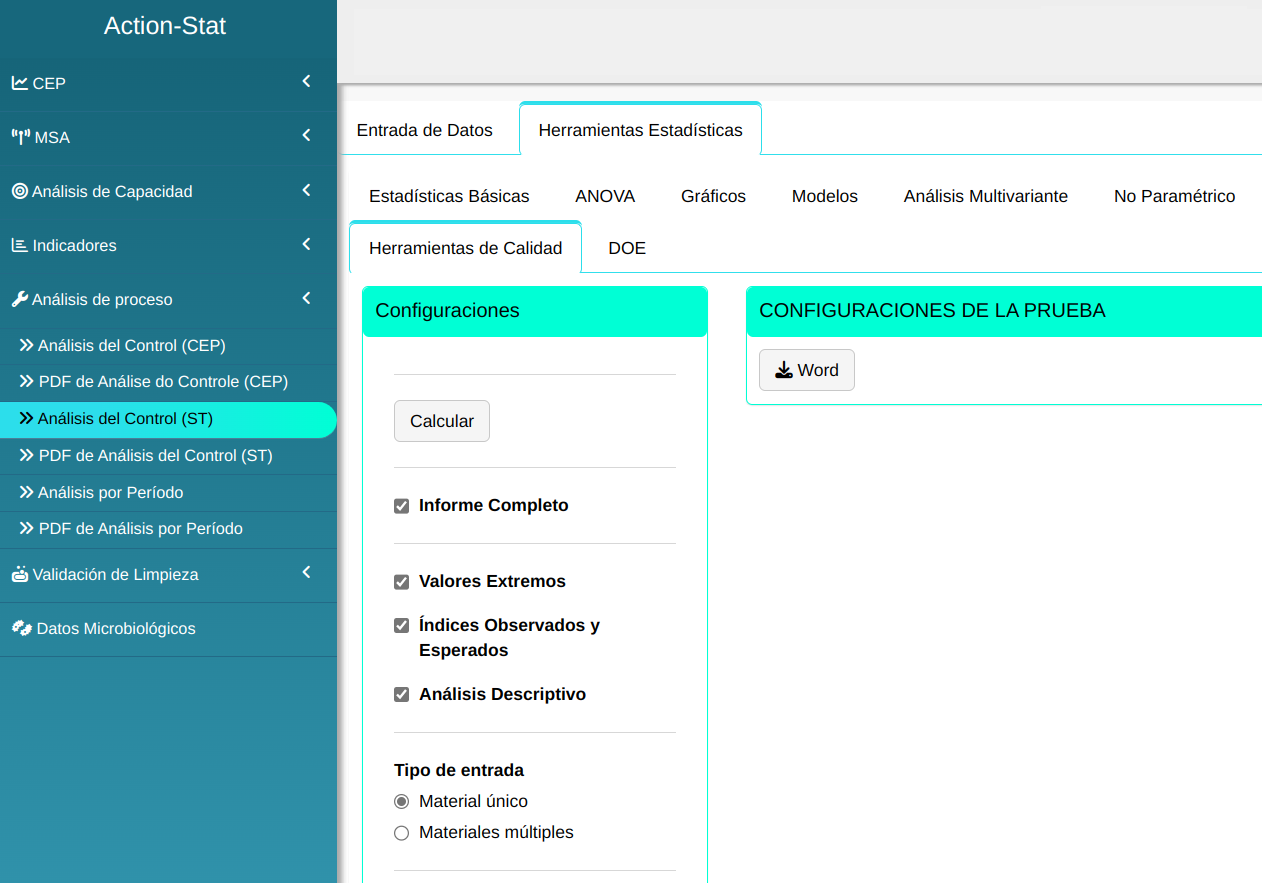Viewport: 1262px width, 883px height.
Task: Toggle the Valores Extremos checkbox
Action: coord(402,582)
